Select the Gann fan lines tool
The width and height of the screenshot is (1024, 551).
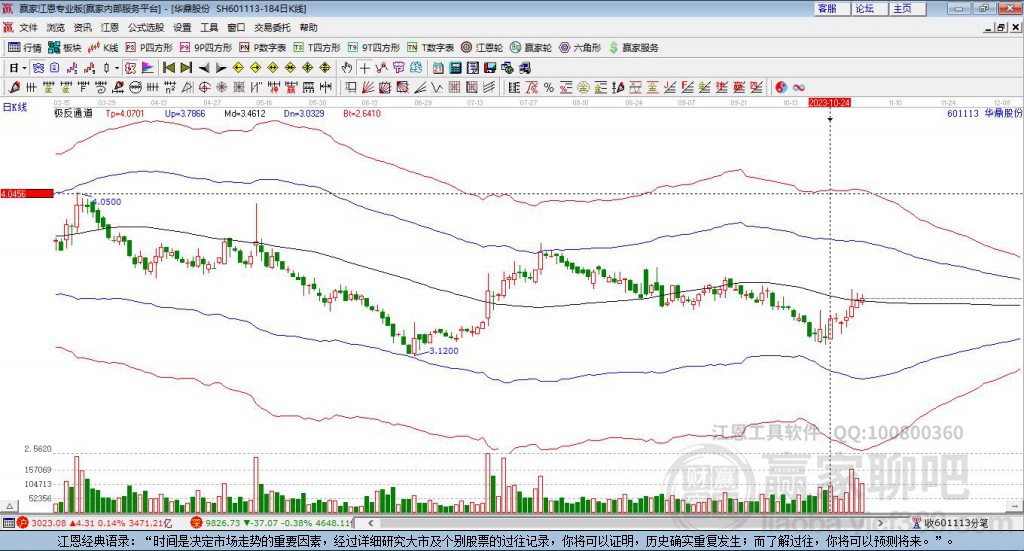tap(368, 87)
